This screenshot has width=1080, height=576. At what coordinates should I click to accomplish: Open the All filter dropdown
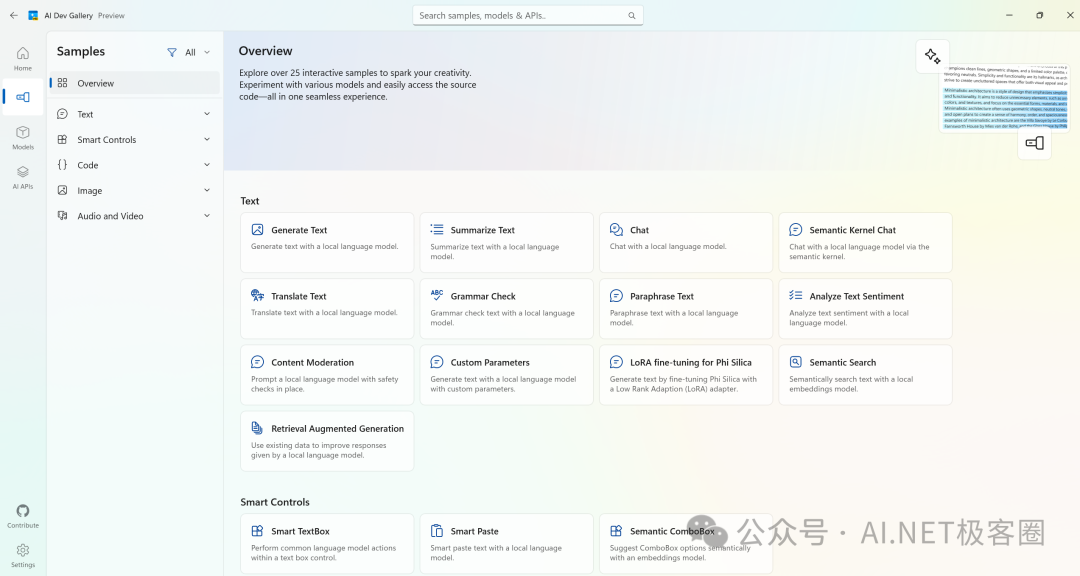coord(197,52)
